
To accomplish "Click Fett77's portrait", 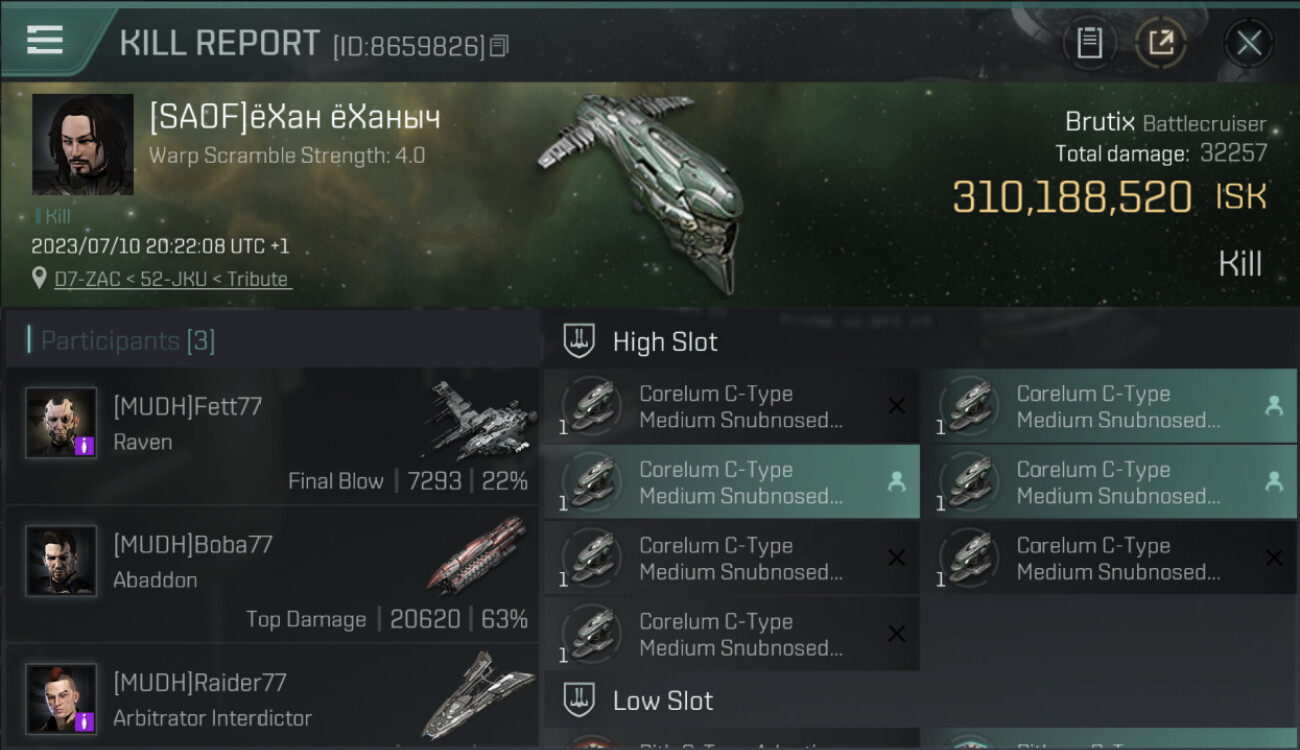I will click(x=61, y=422).
